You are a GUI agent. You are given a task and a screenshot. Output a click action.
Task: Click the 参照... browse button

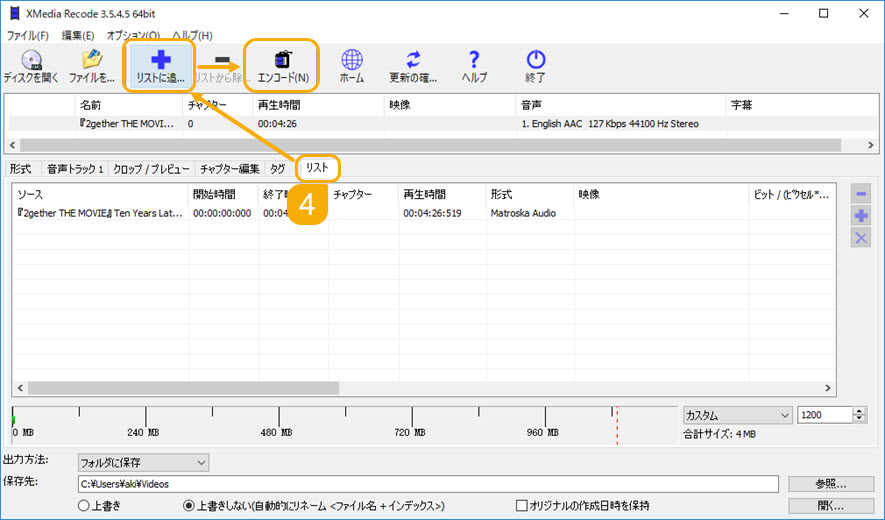click(831, 484)
